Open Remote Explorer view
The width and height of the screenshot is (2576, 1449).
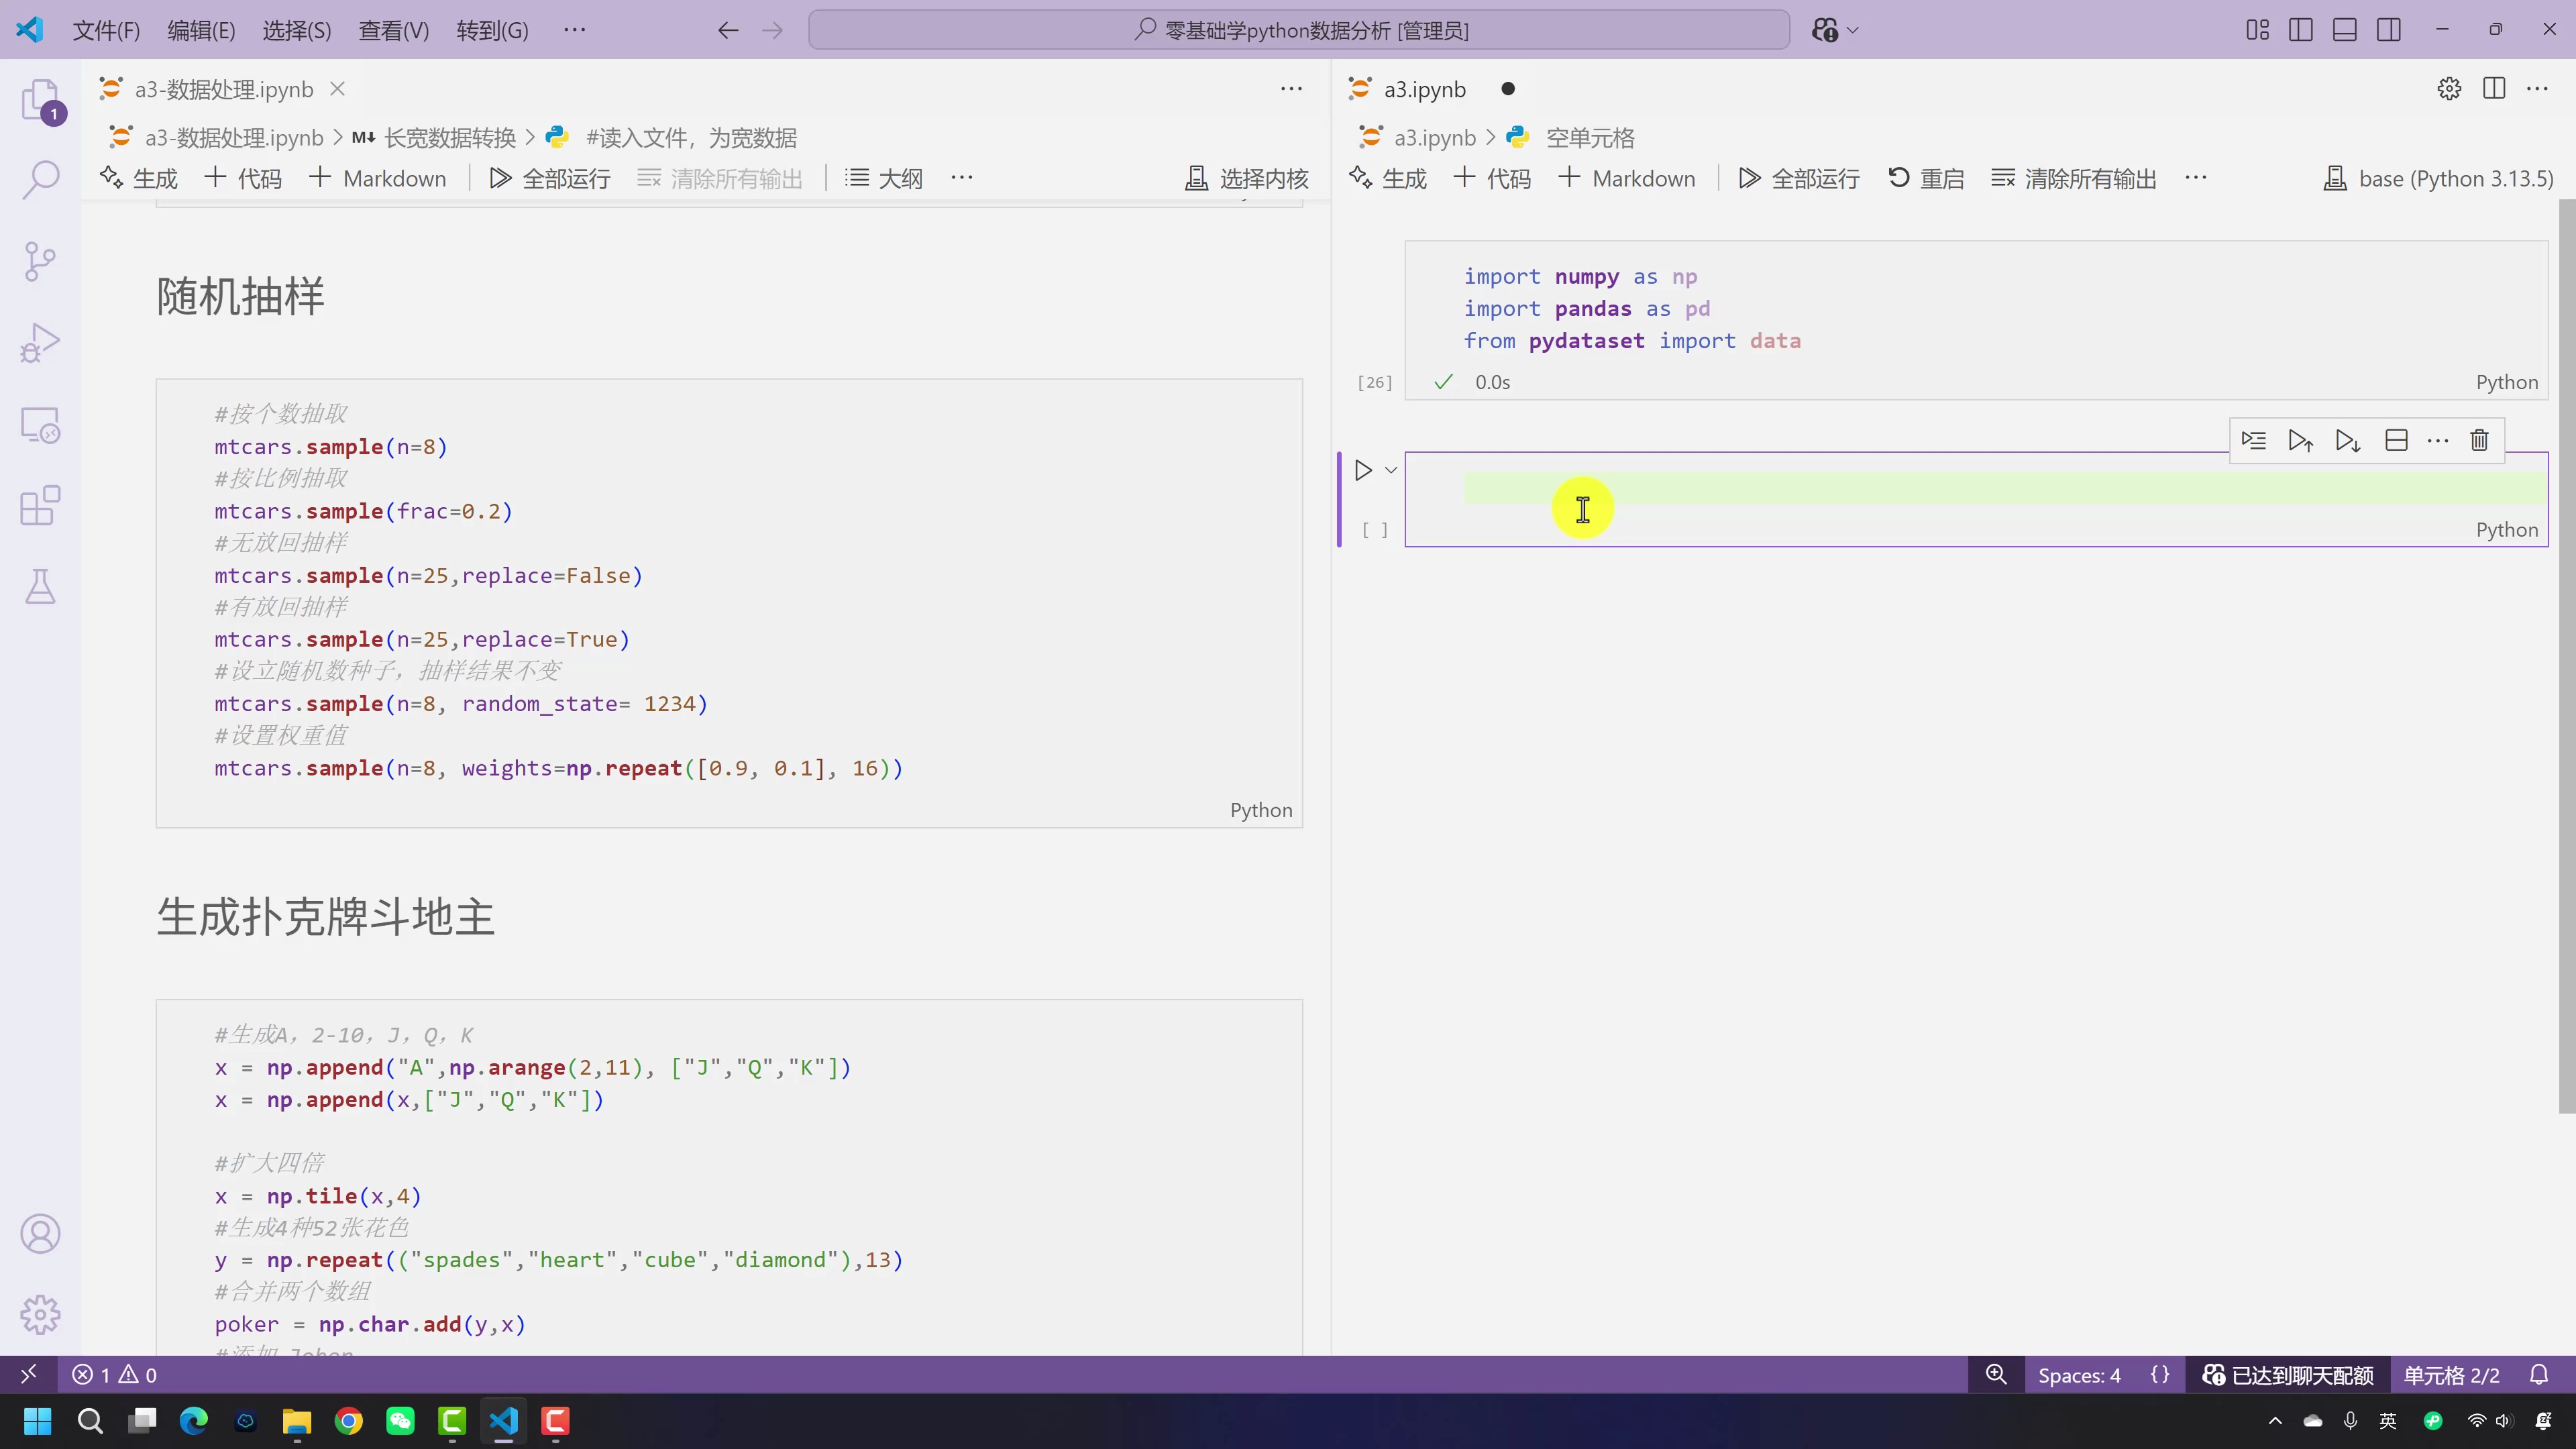click(41, 425)
